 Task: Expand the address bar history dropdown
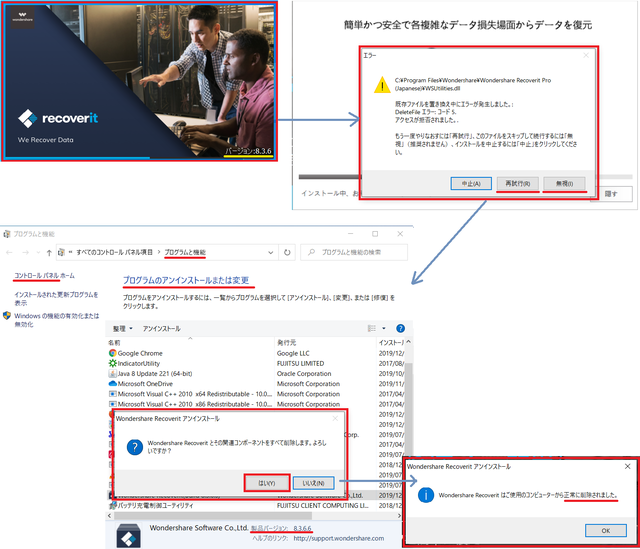click(x=270, y=253)
